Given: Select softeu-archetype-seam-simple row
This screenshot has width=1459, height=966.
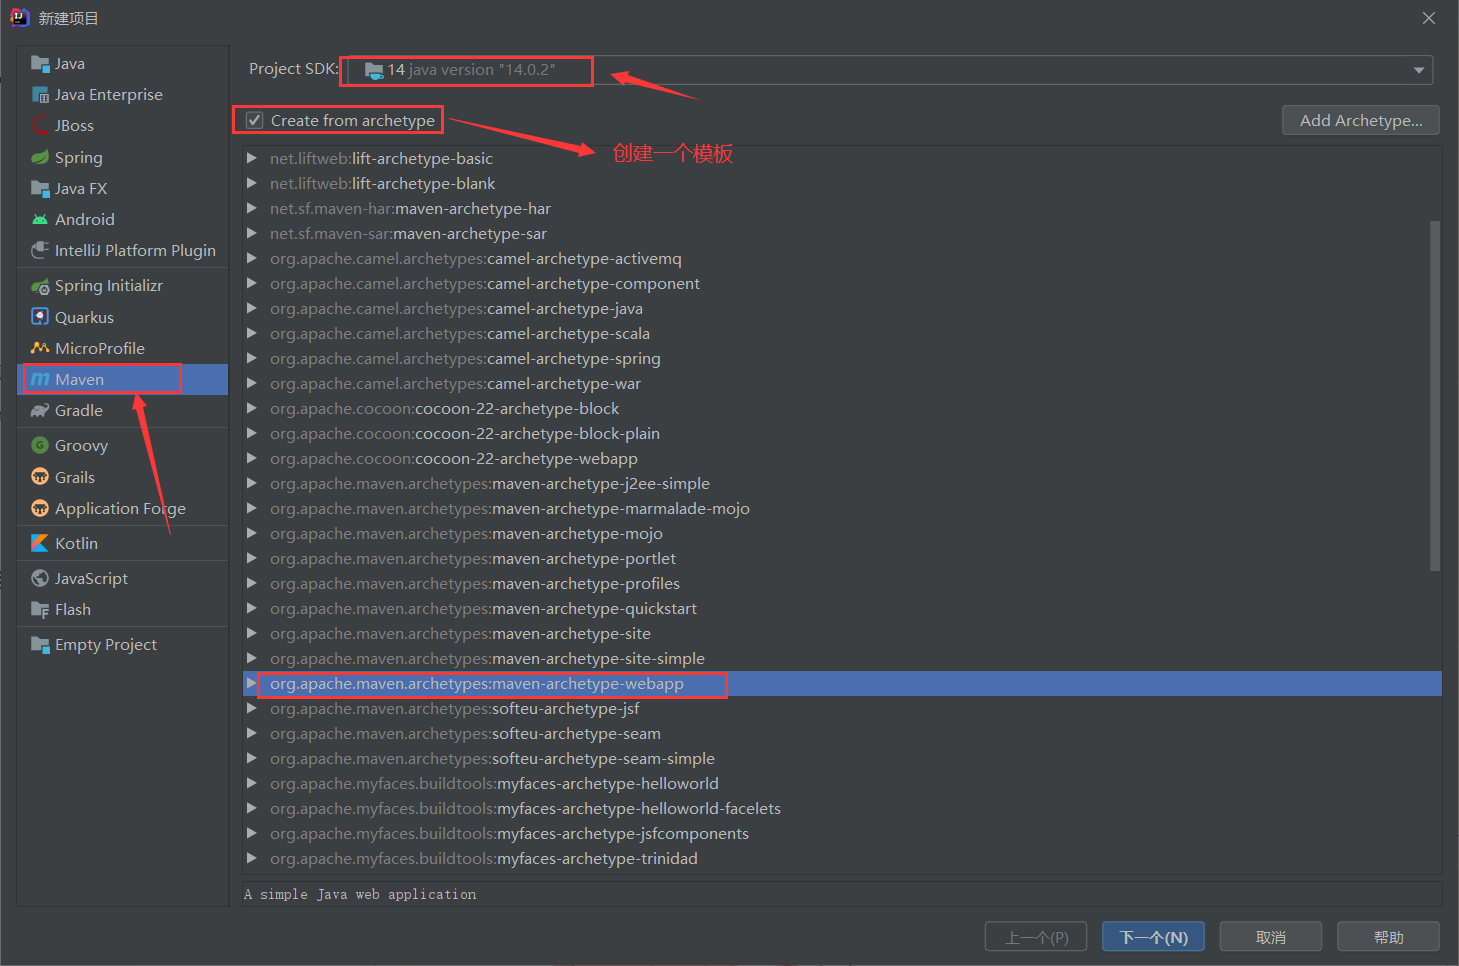Looking at the screenshot, I should (x=842, y=758).
